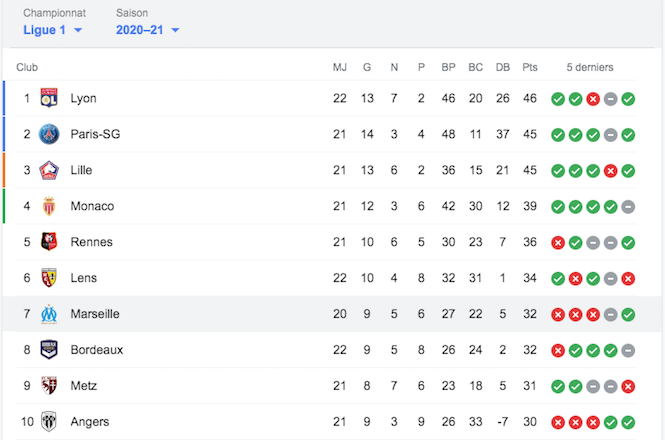Viewport: 665px width, 440px height.
Task: Select the highlighted Marseille row points
Action: pyautogui.click(x=530, y=314)
